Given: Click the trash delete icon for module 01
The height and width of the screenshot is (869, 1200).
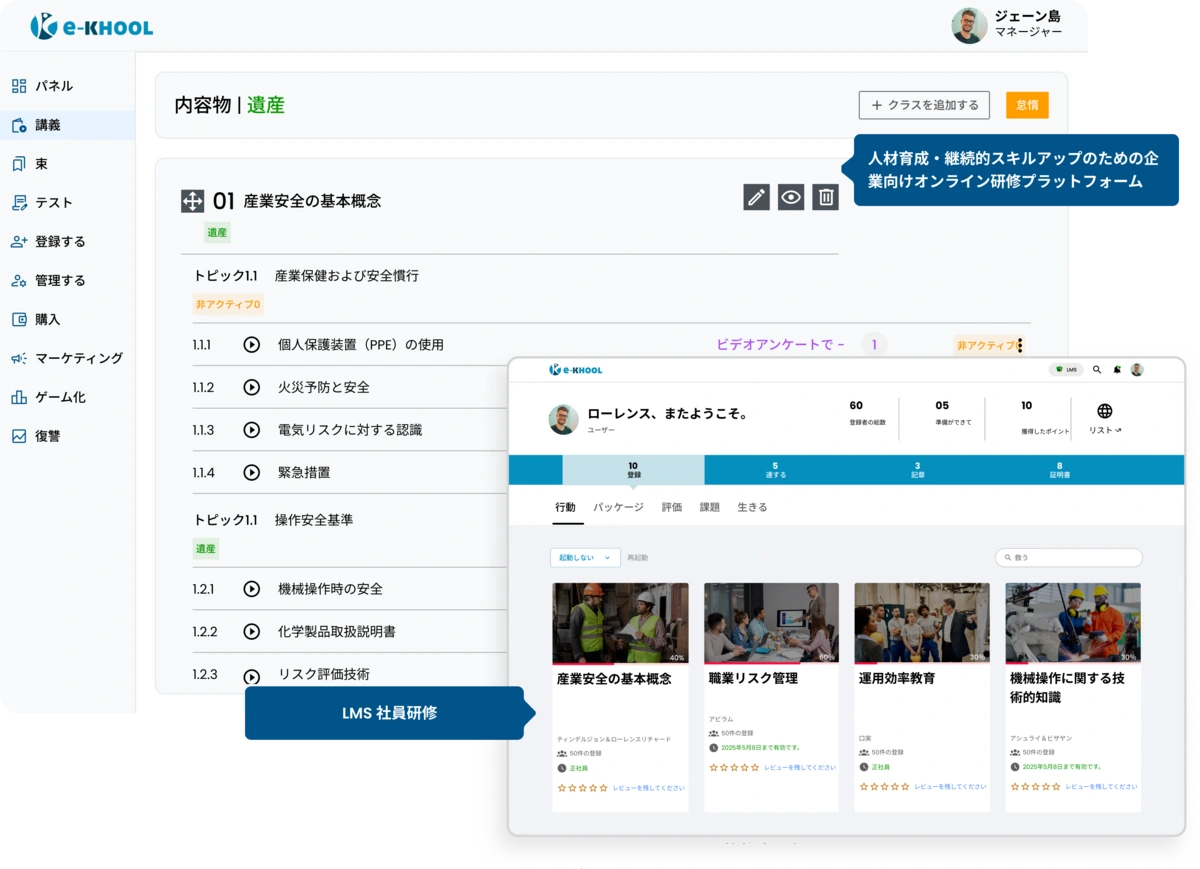Looking at the screenshot, I should 823,197.
